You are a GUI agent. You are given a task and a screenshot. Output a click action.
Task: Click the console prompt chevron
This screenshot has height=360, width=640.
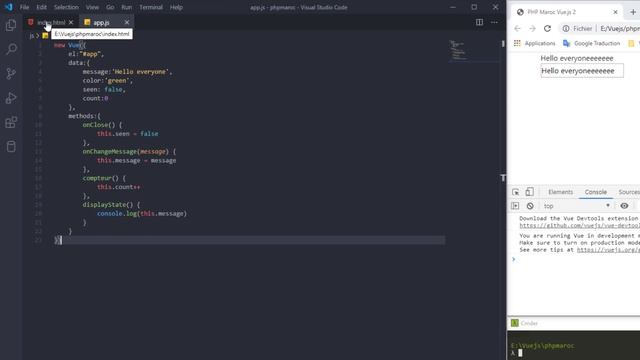[513, 259]
